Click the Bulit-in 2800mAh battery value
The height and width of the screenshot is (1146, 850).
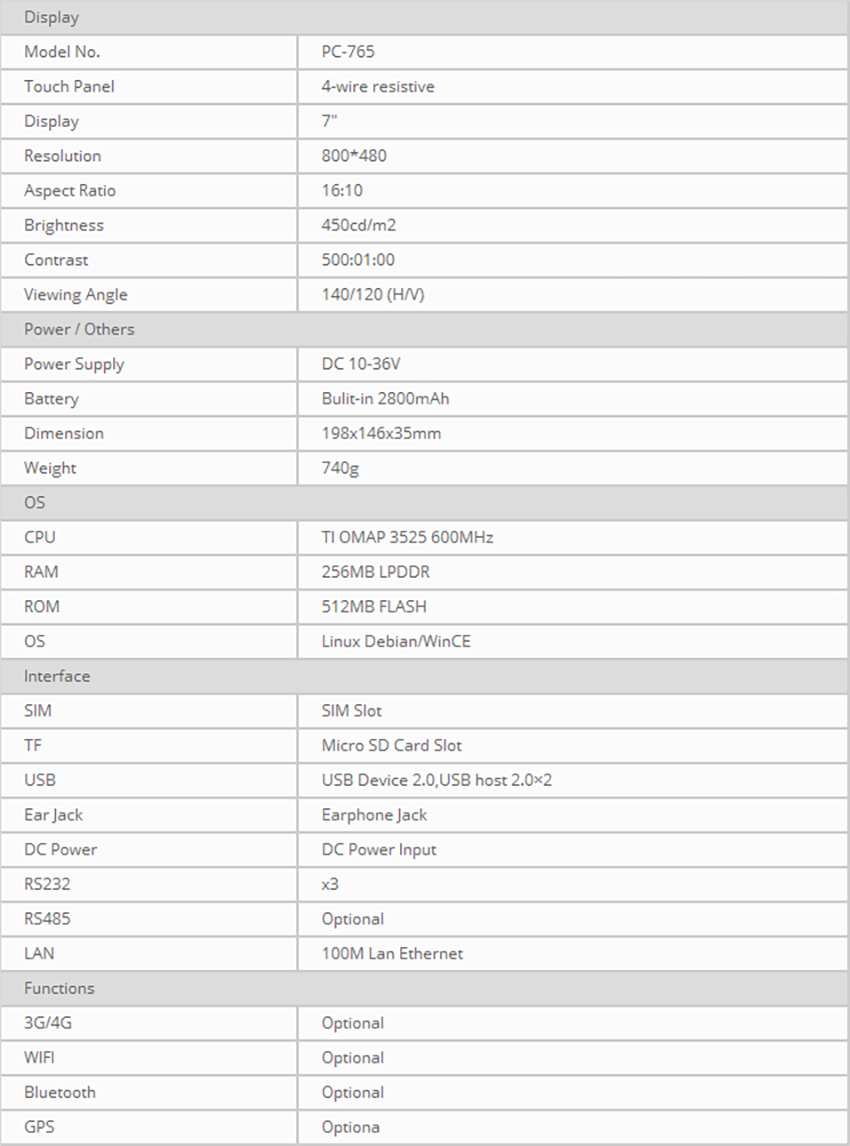385,399
